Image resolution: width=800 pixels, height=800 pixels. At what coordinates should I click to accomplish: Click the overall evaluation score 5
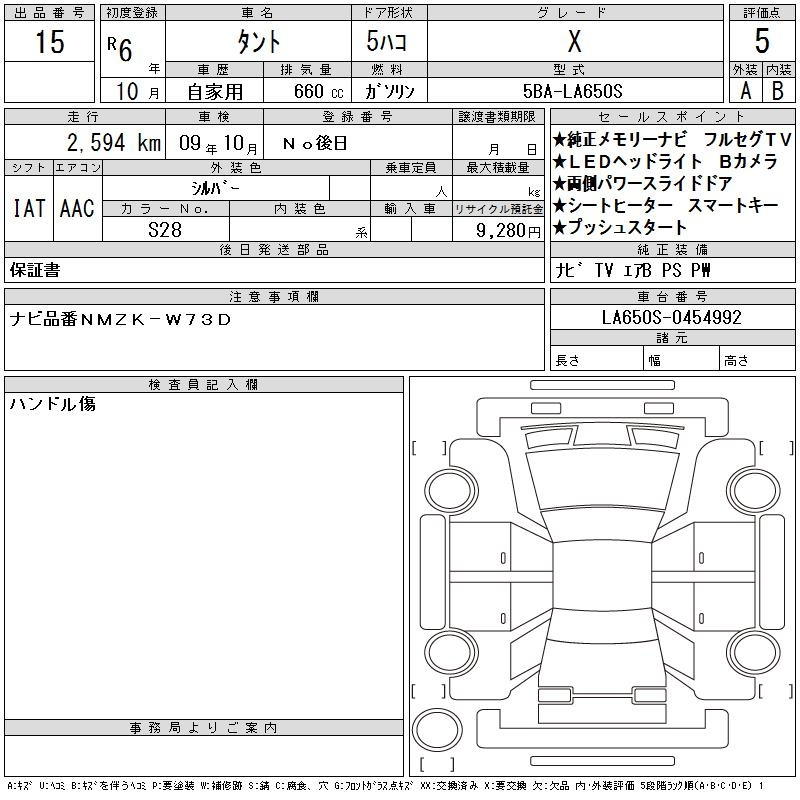click(x=761, y=42)
